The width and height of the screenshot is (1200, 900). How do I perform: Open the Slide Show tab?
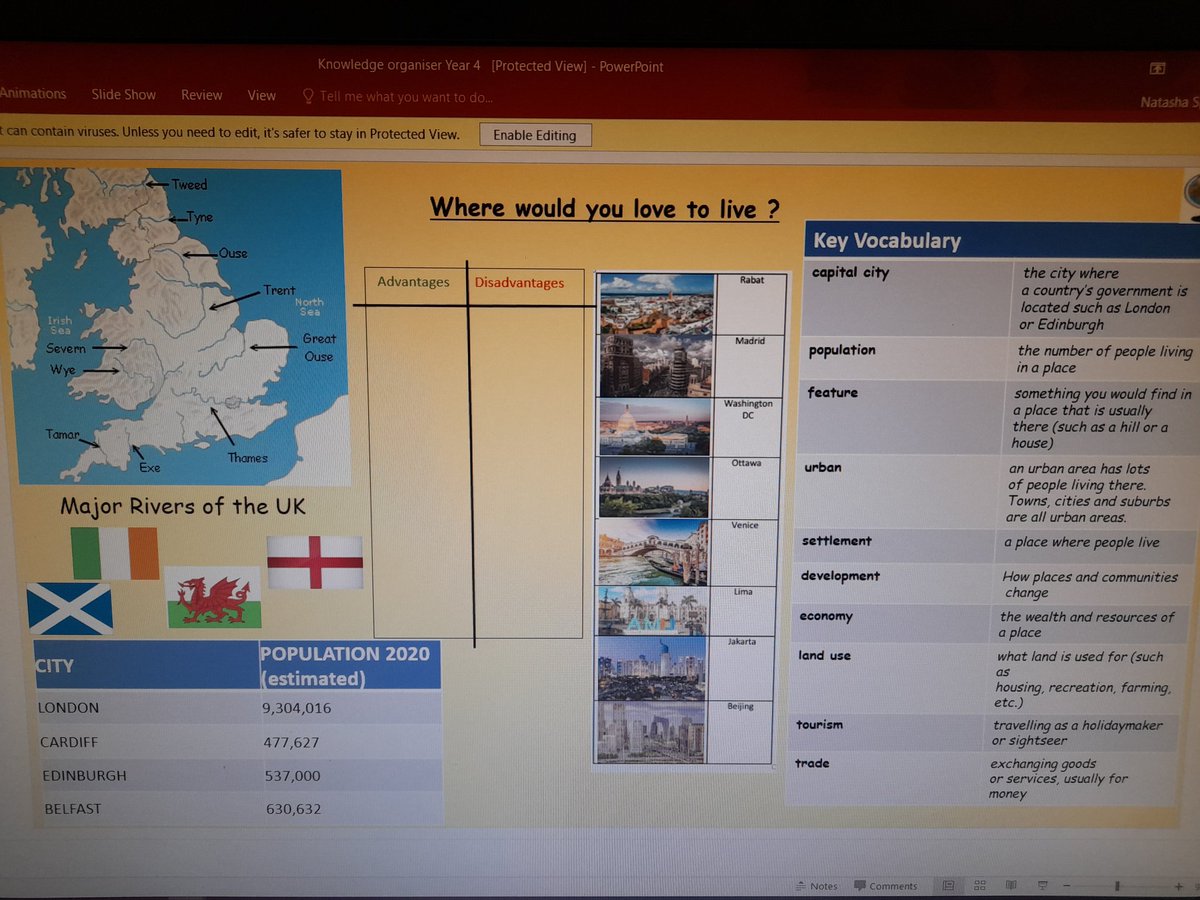[x=124, y=94]
